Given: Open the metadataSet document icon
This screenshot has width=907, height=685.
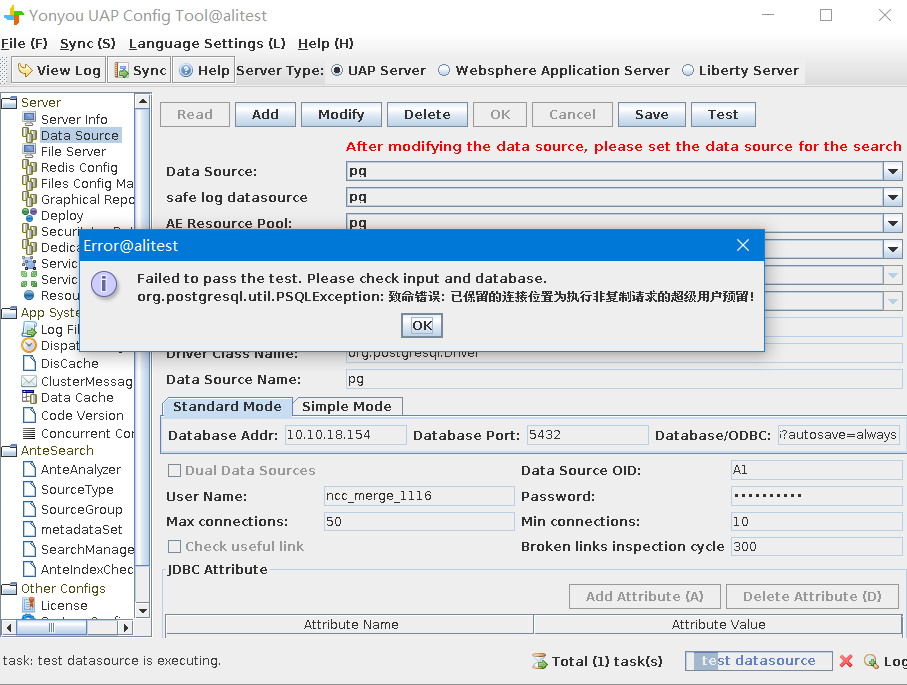Looking at the screenshot, I should (x=29, y=529).
